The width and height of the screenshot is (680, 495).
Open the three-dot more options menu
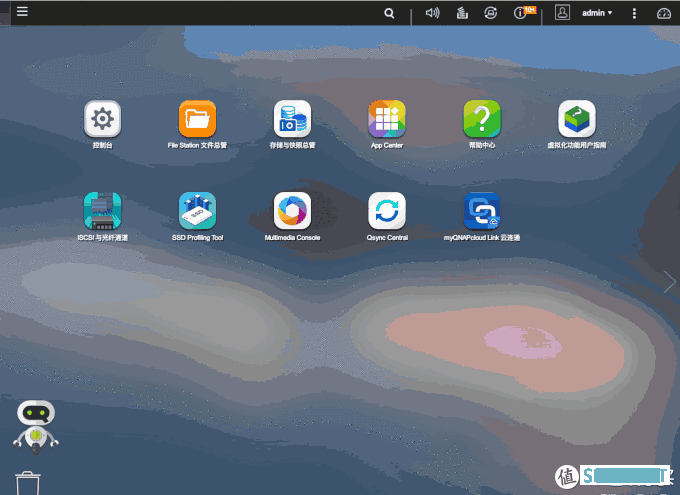pyautogui.click(x=634, y=13)
